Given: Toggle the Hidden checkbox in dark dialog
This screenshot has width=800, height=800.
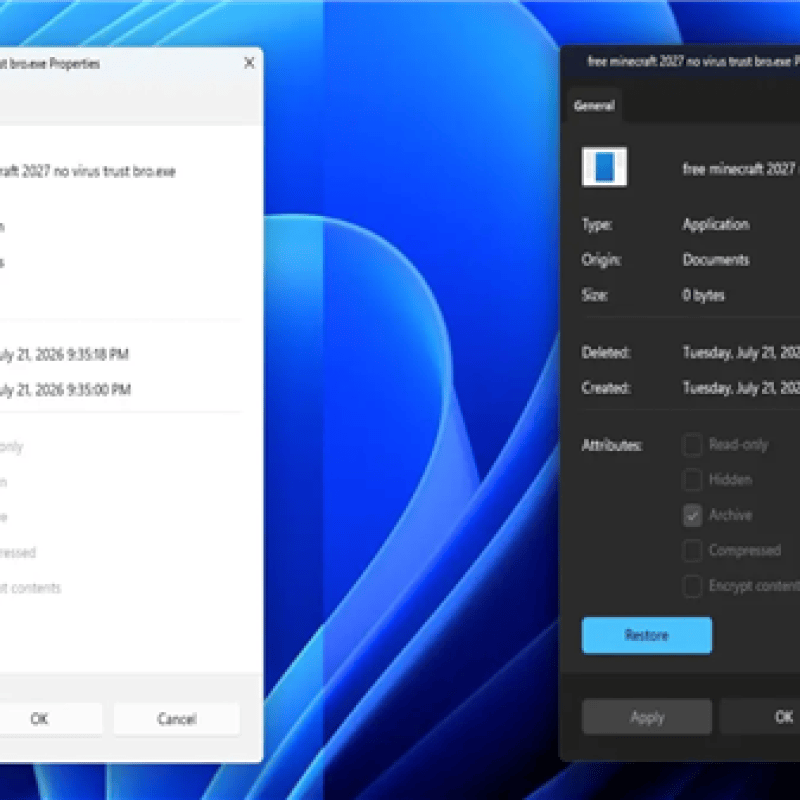Looking at the screenshot, I should click(x=692, y=480).
